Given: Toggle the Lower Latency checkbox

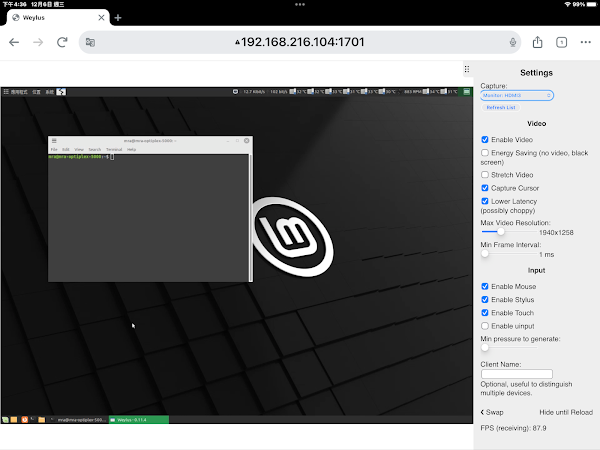Looking at the screenshot, I should point(485,201).
